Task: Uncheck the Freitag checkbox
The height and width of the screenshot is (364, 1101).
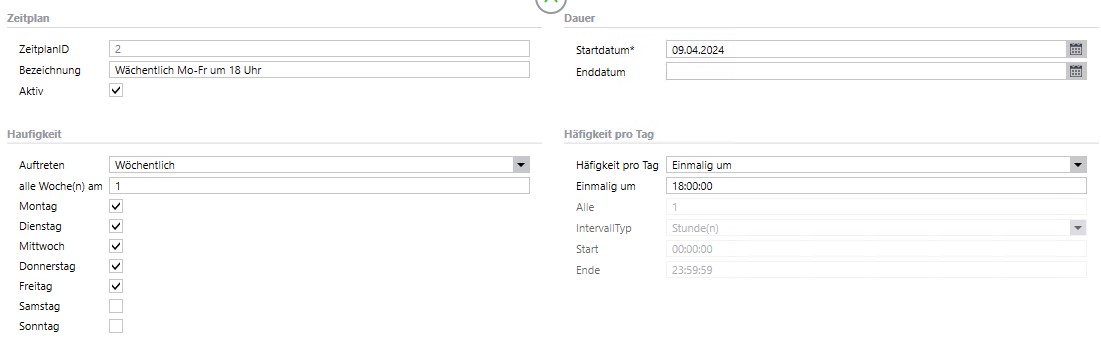Action: 116,286
